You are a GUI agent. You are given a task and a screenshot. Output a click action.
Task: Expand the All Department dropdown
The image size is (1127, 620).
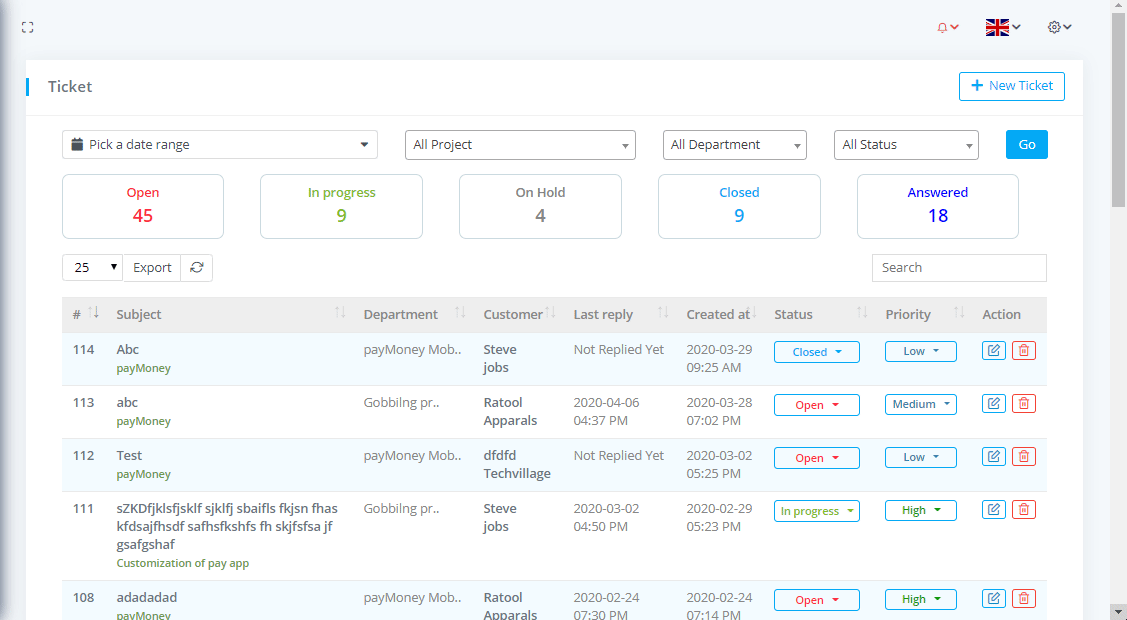click(x=734, y=145)
